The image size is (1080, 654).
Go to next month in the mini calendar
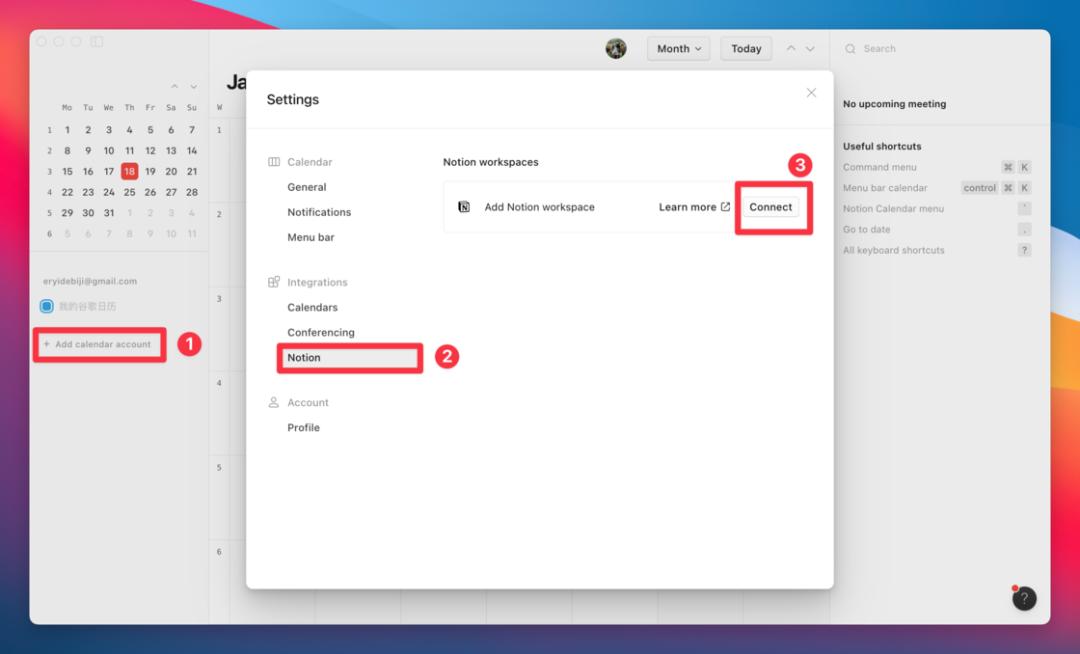[x=194, y=87]
